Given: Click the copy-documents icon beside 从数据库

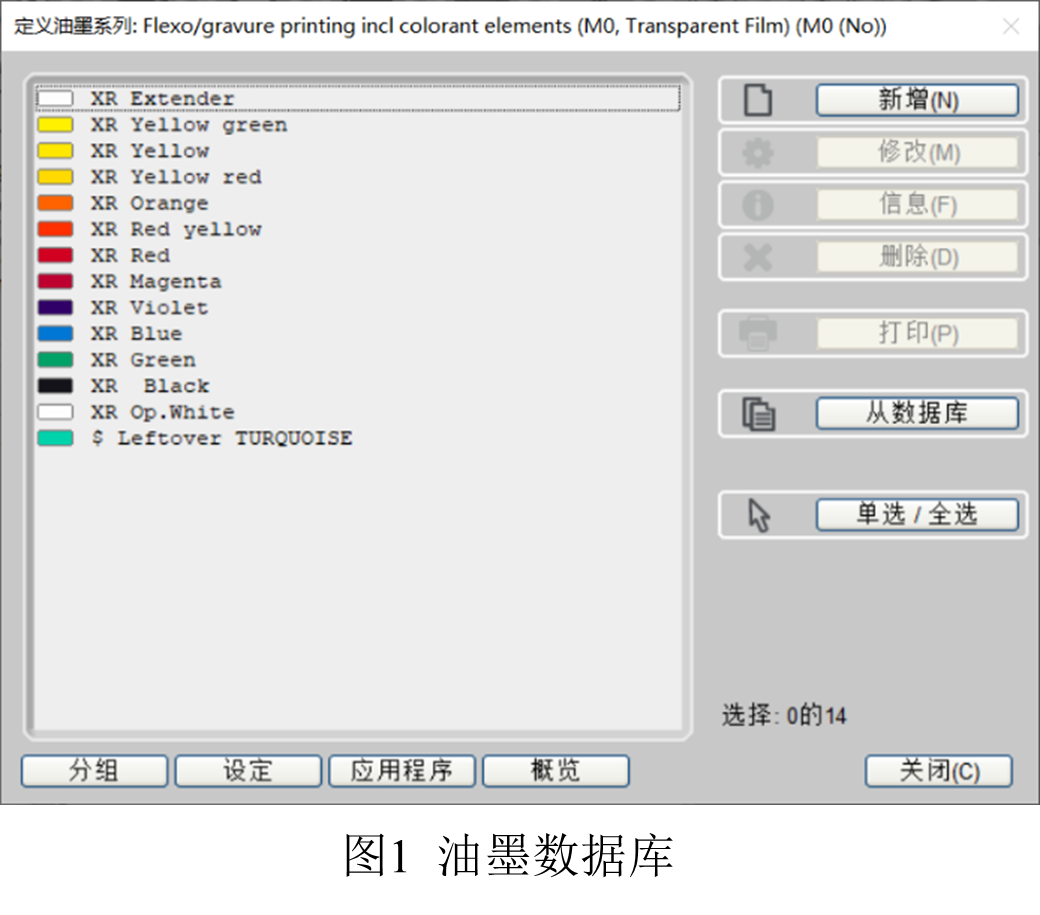Looking at the screenshot, I should pos(758,414).
